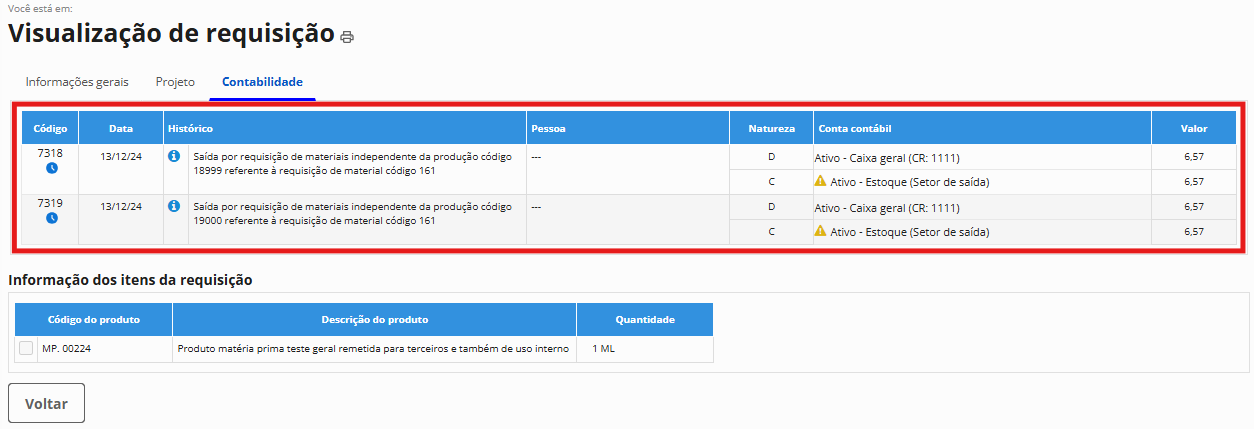This screenshot has width=1254, height=429.
Task: Click the info icon in row 7318
Action: click(x=174, y=157)
